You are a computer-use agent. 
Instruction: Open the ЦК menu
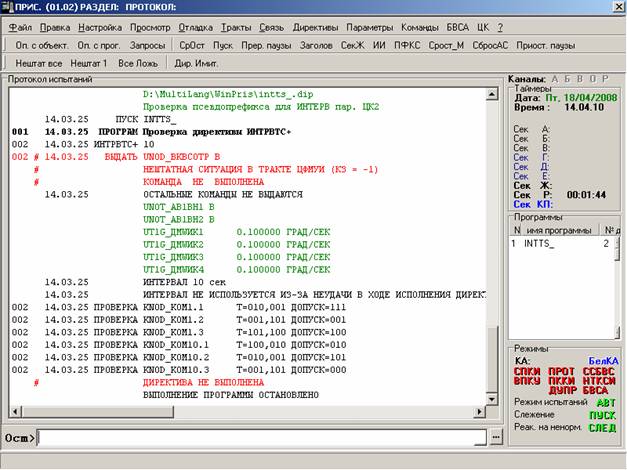click(483, 28)
